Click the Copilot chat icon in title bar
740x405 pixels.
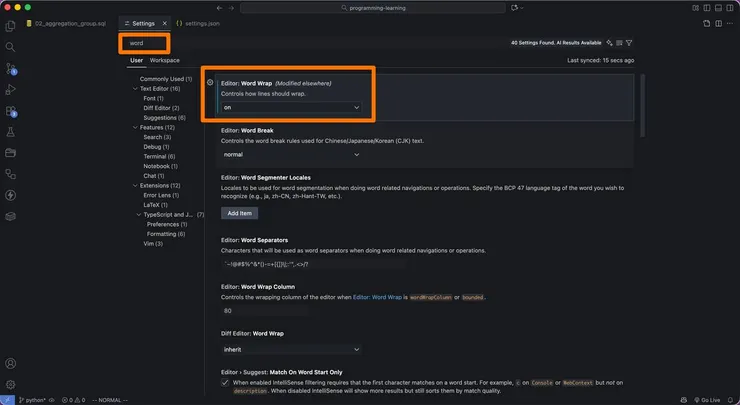point(513,8)
